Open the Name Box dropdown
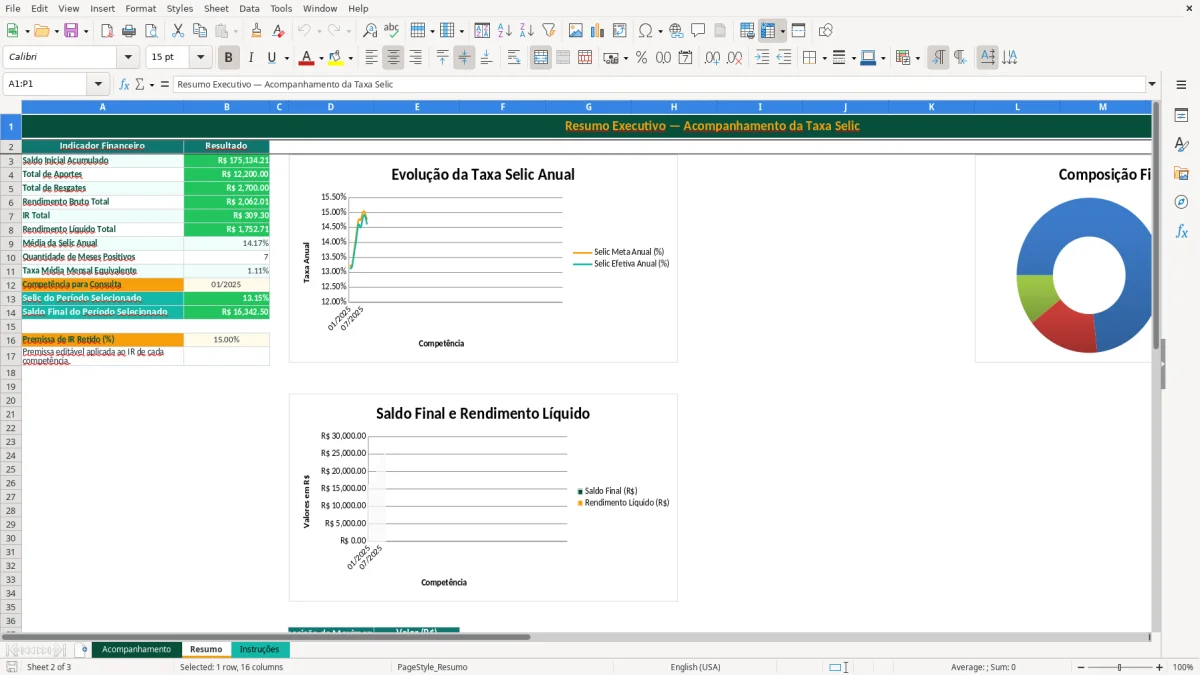The height and width of the screenshot is (675, 1200). 98,85
